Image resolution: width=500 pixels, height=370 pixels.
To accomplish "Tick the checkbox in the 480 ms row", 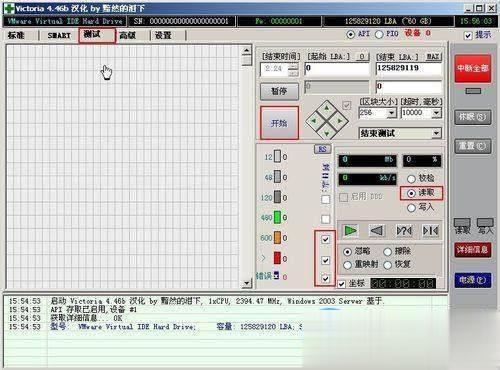I will (325, 219).
